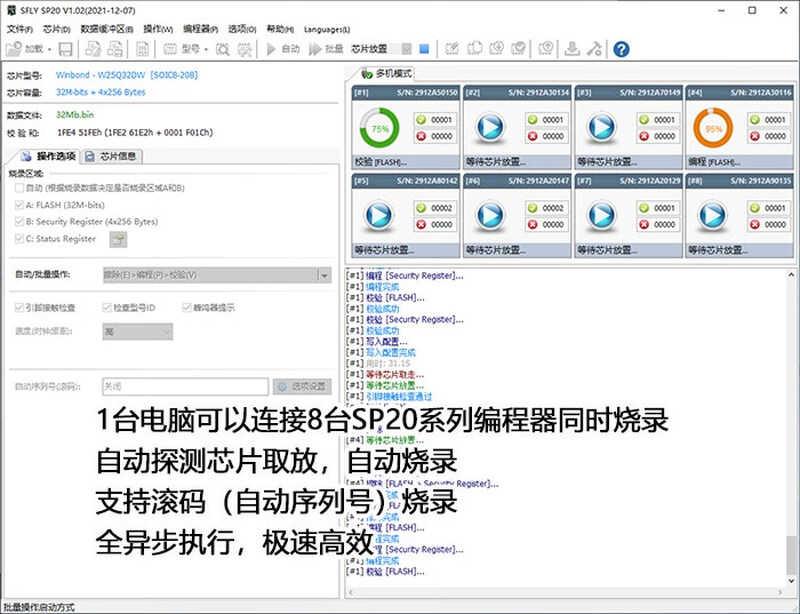800x614 pixels.
Task: Click the 75% progress ring on programmer #1
Action: point(380,129)
